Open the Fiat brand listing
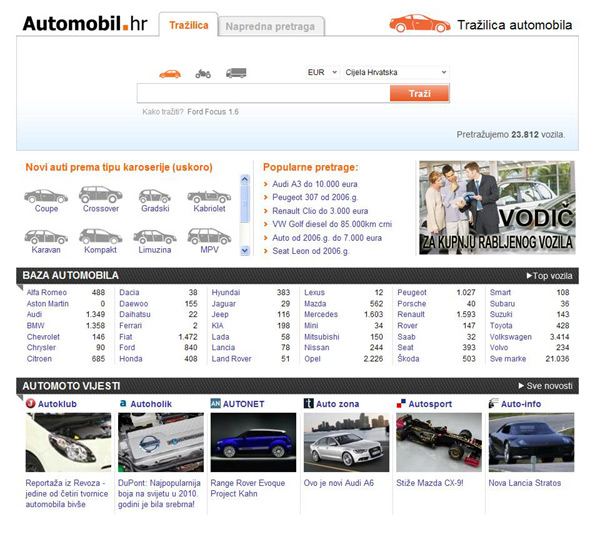This screenshot has height=539, width=600. click(x=126, y=337)
